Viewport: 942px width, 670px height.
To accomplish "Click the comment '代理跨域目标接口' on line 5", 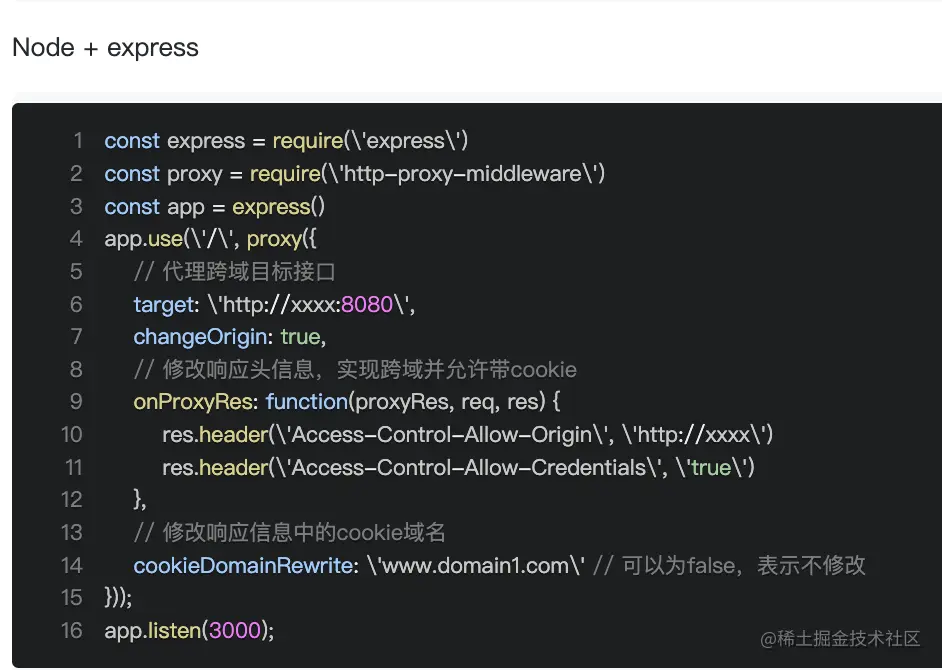I will [249, 272].
